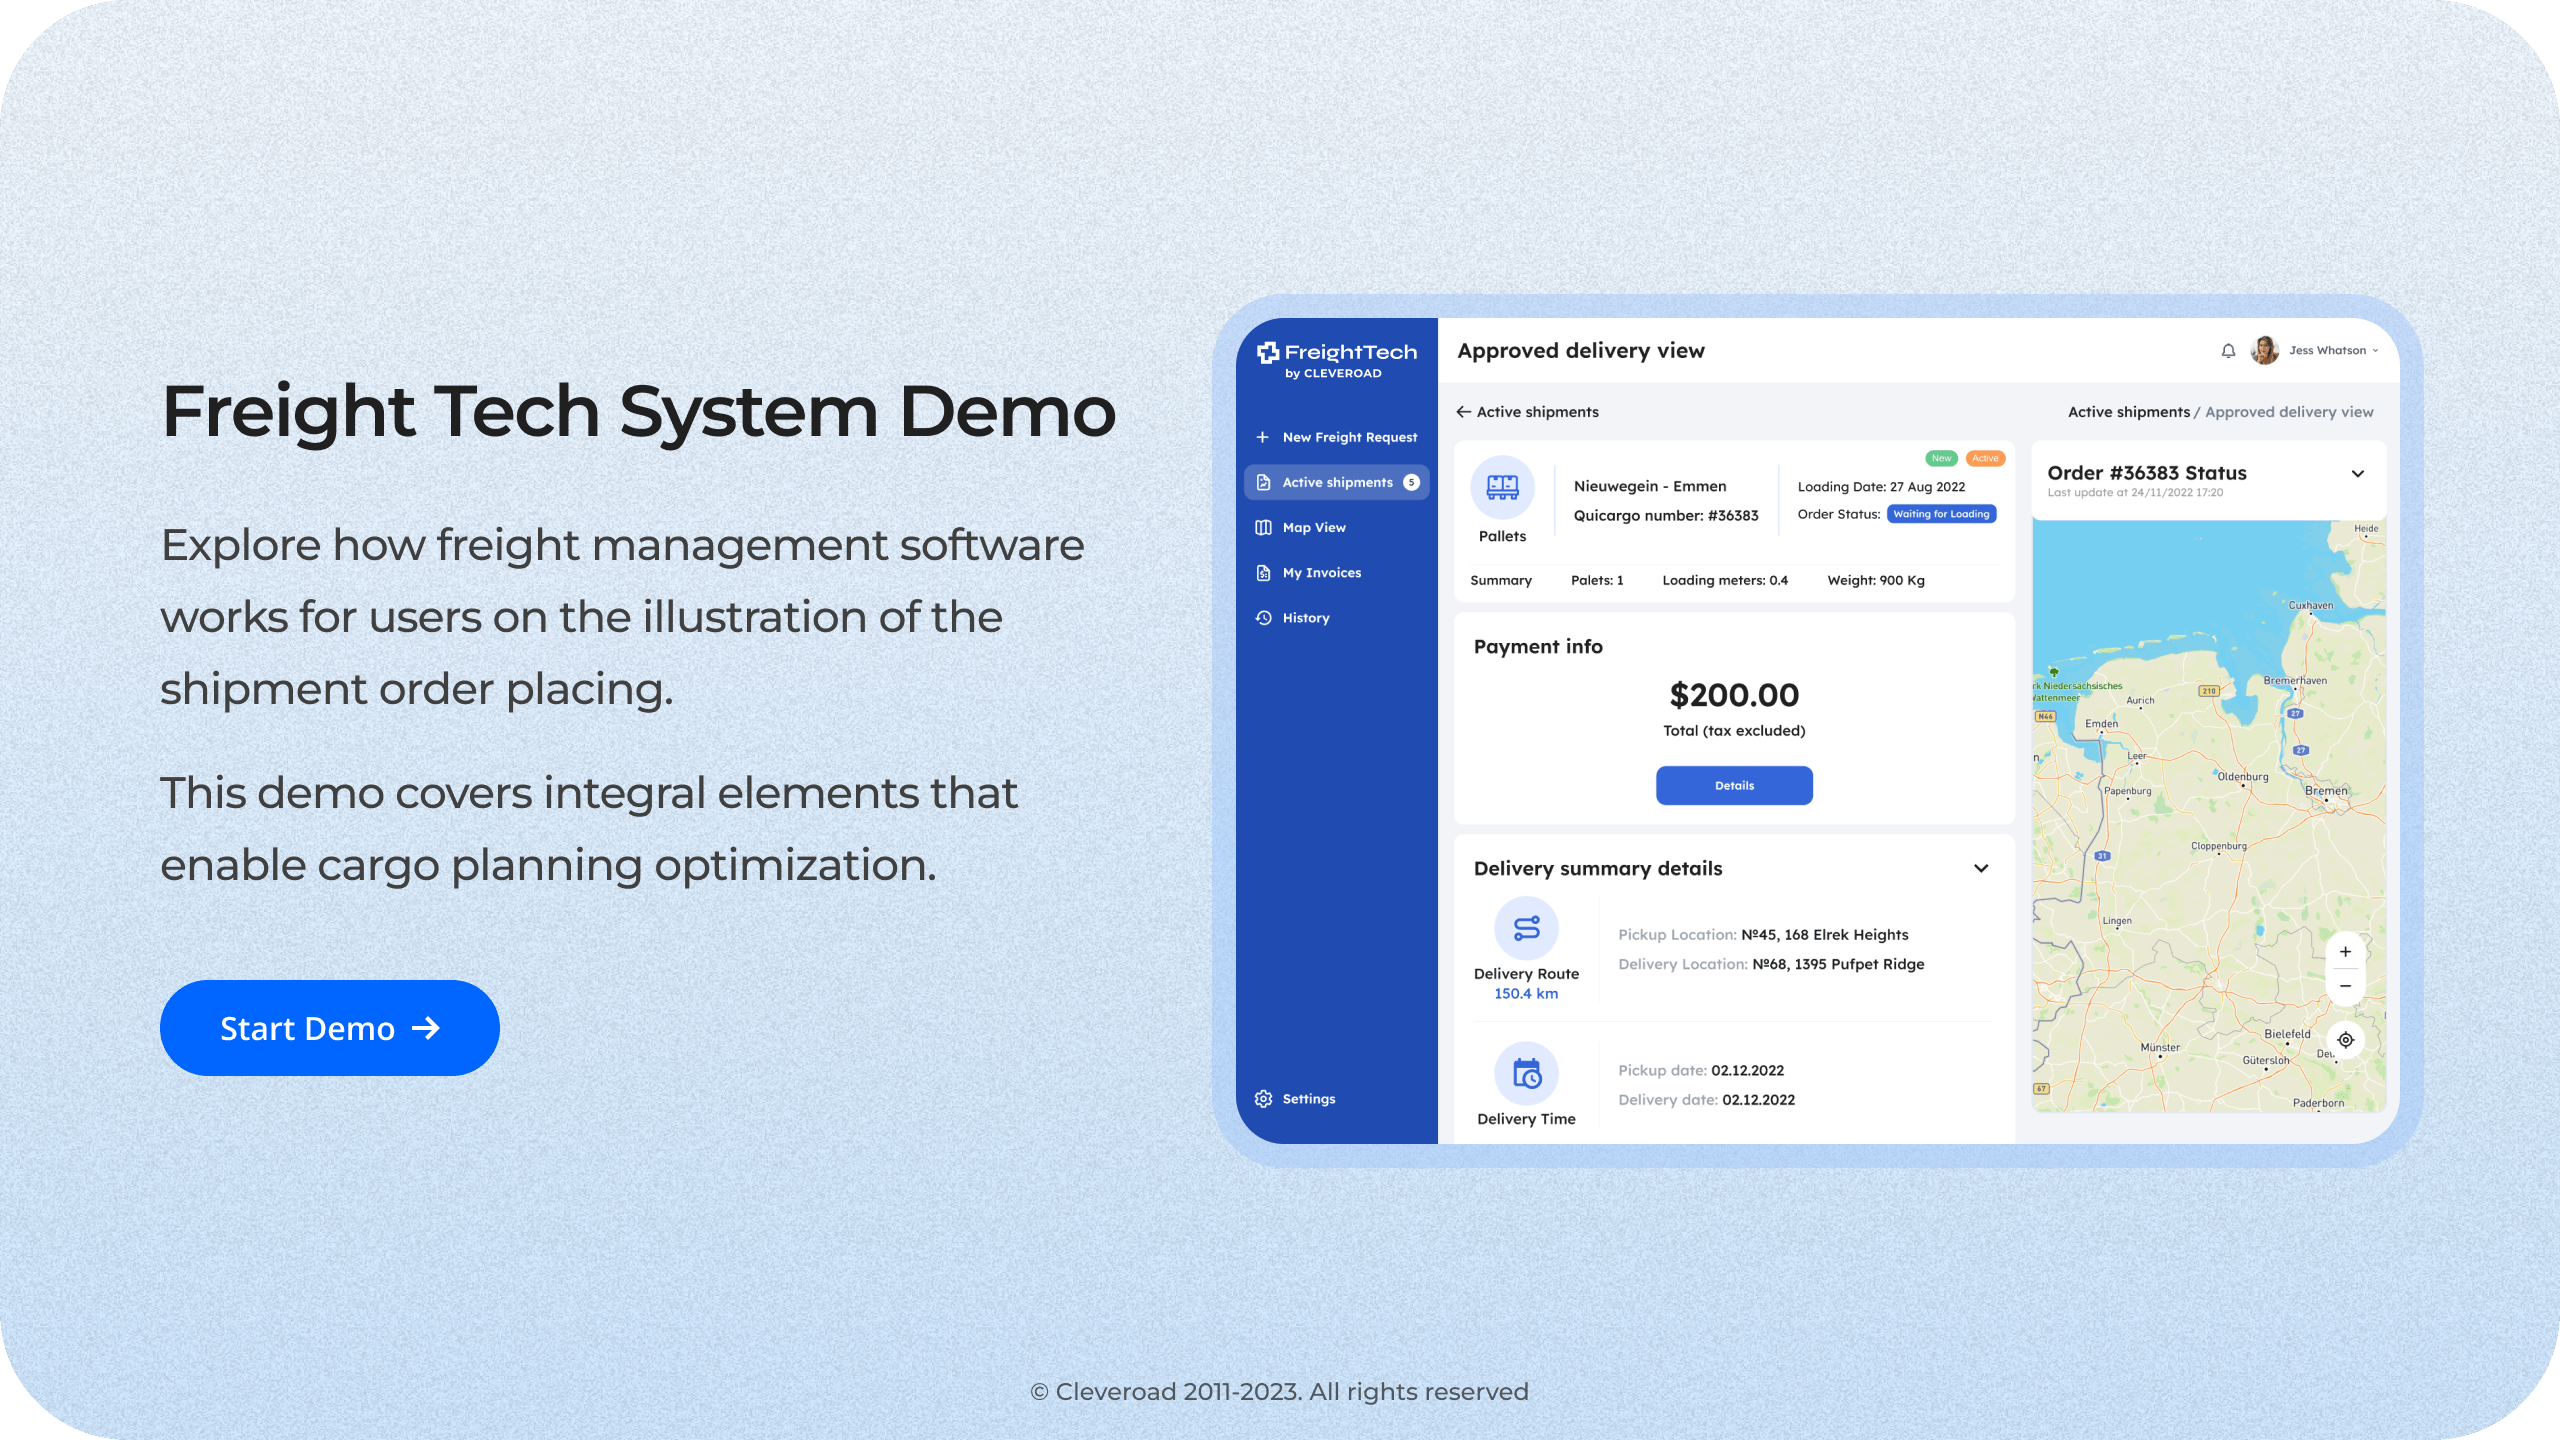Click the Delivery Route icon
The image size is (2560, 1440).
(x=1526, y=929)
